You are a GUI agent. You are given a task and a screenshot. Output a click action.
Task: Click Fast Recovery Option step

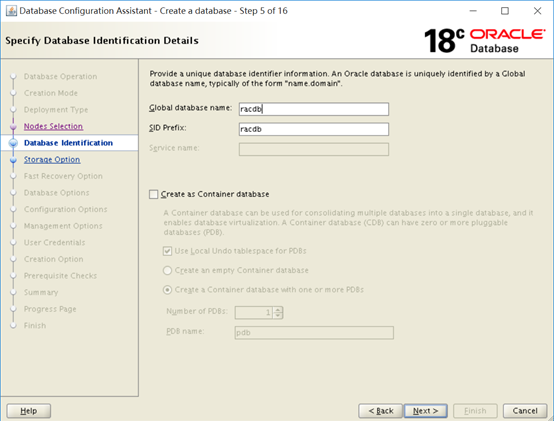click(x=63, y=176)
